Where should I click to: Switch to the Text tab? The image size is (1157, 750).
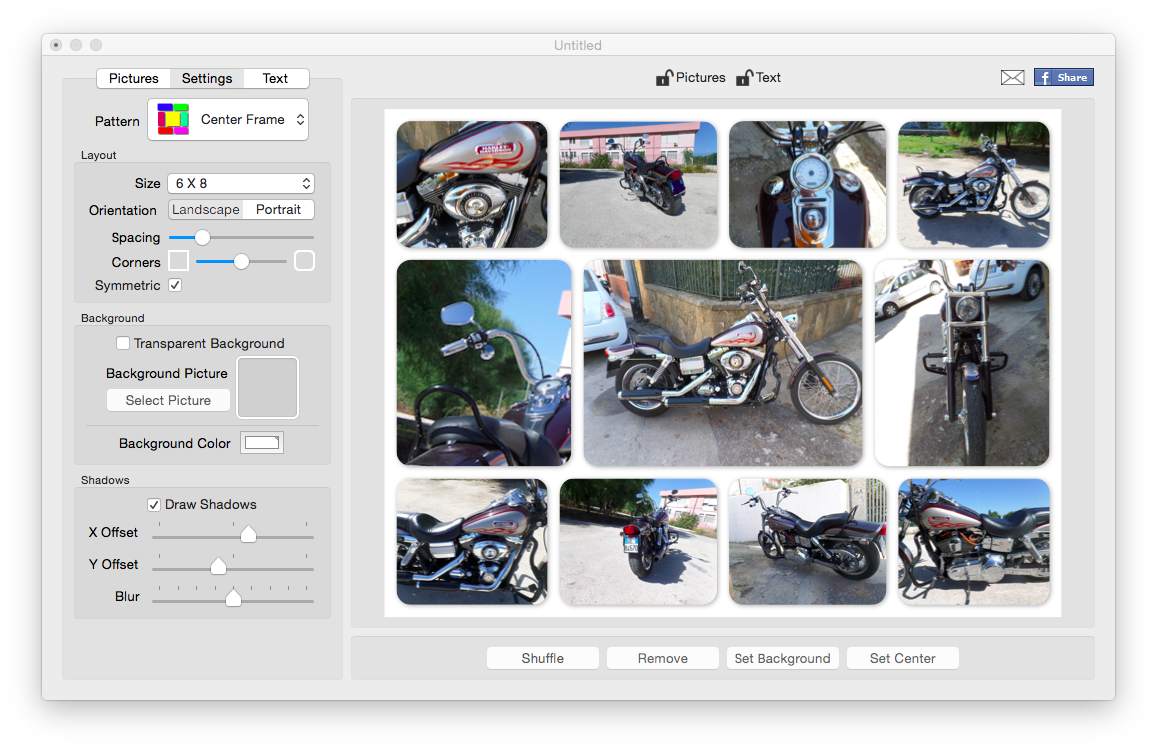[x=276, y=78]
